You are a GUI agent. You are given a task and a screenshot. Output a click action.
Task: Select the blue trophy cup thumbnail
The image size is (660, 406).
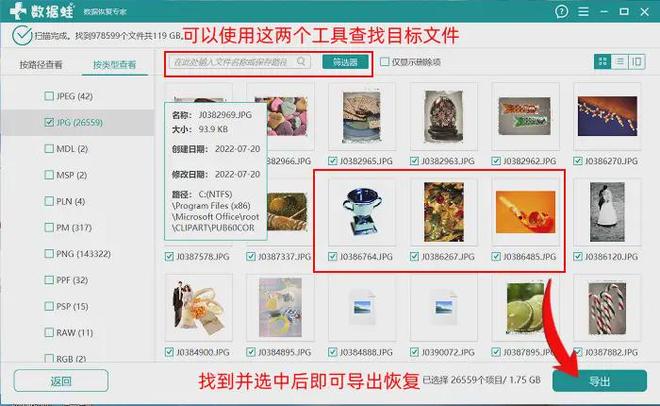(362, 212)
